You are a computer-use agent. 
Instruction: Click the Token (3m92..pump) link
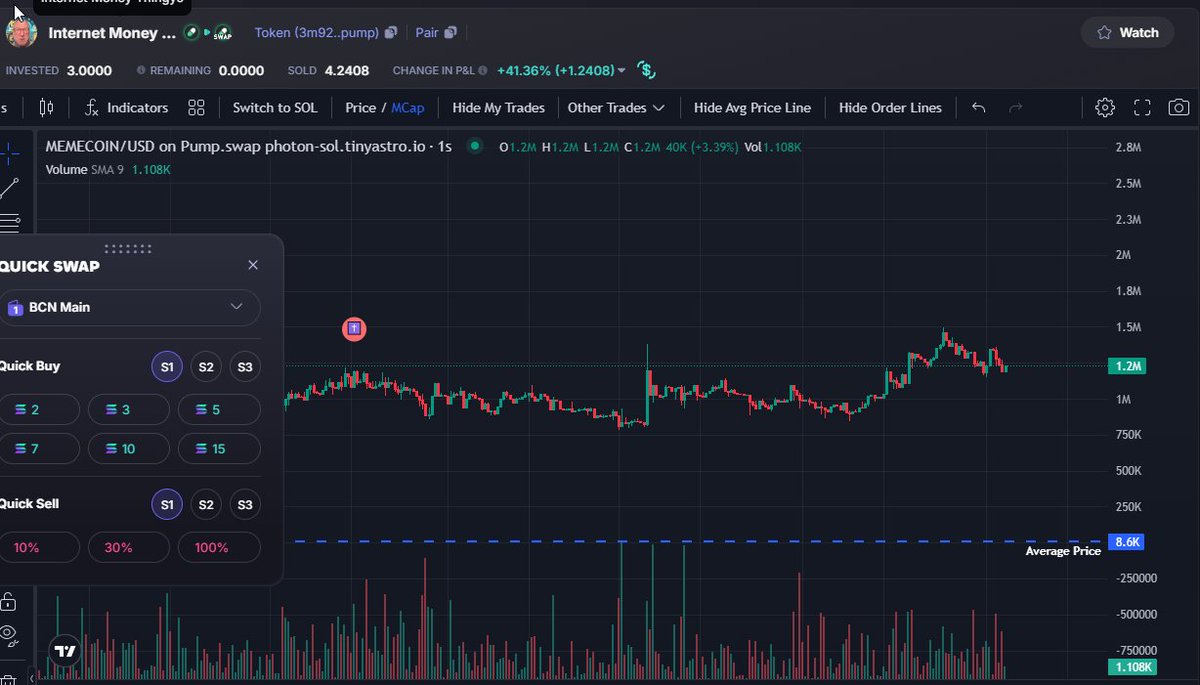317,33
